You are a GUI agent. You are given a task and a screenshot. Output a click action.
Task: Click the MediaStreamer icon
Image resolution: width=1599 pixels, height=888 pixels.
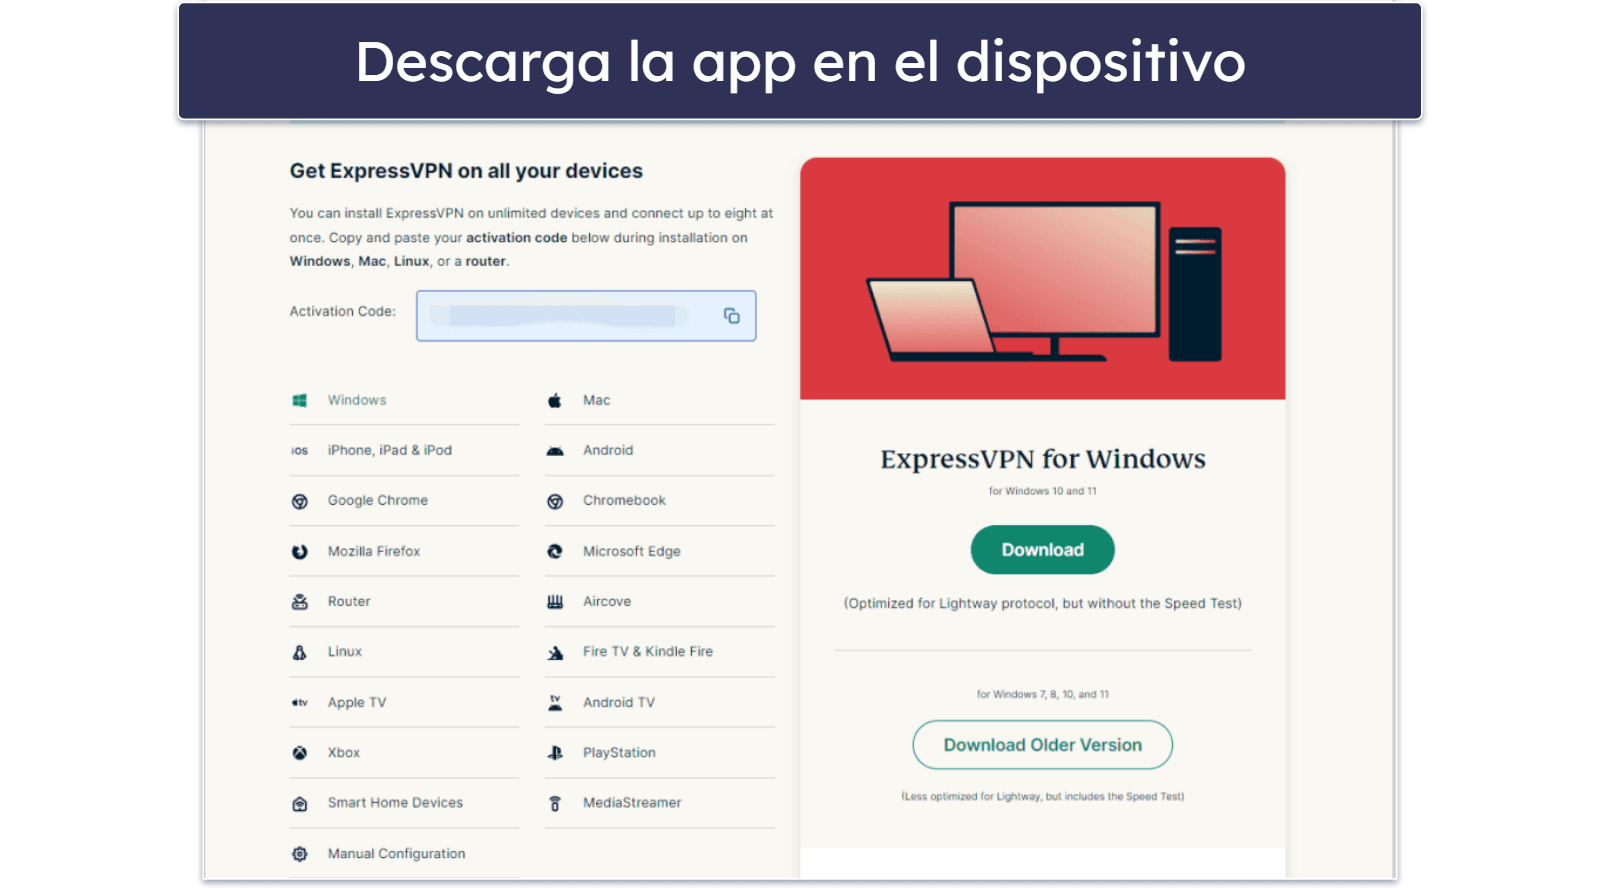click(x=555, y=804)
